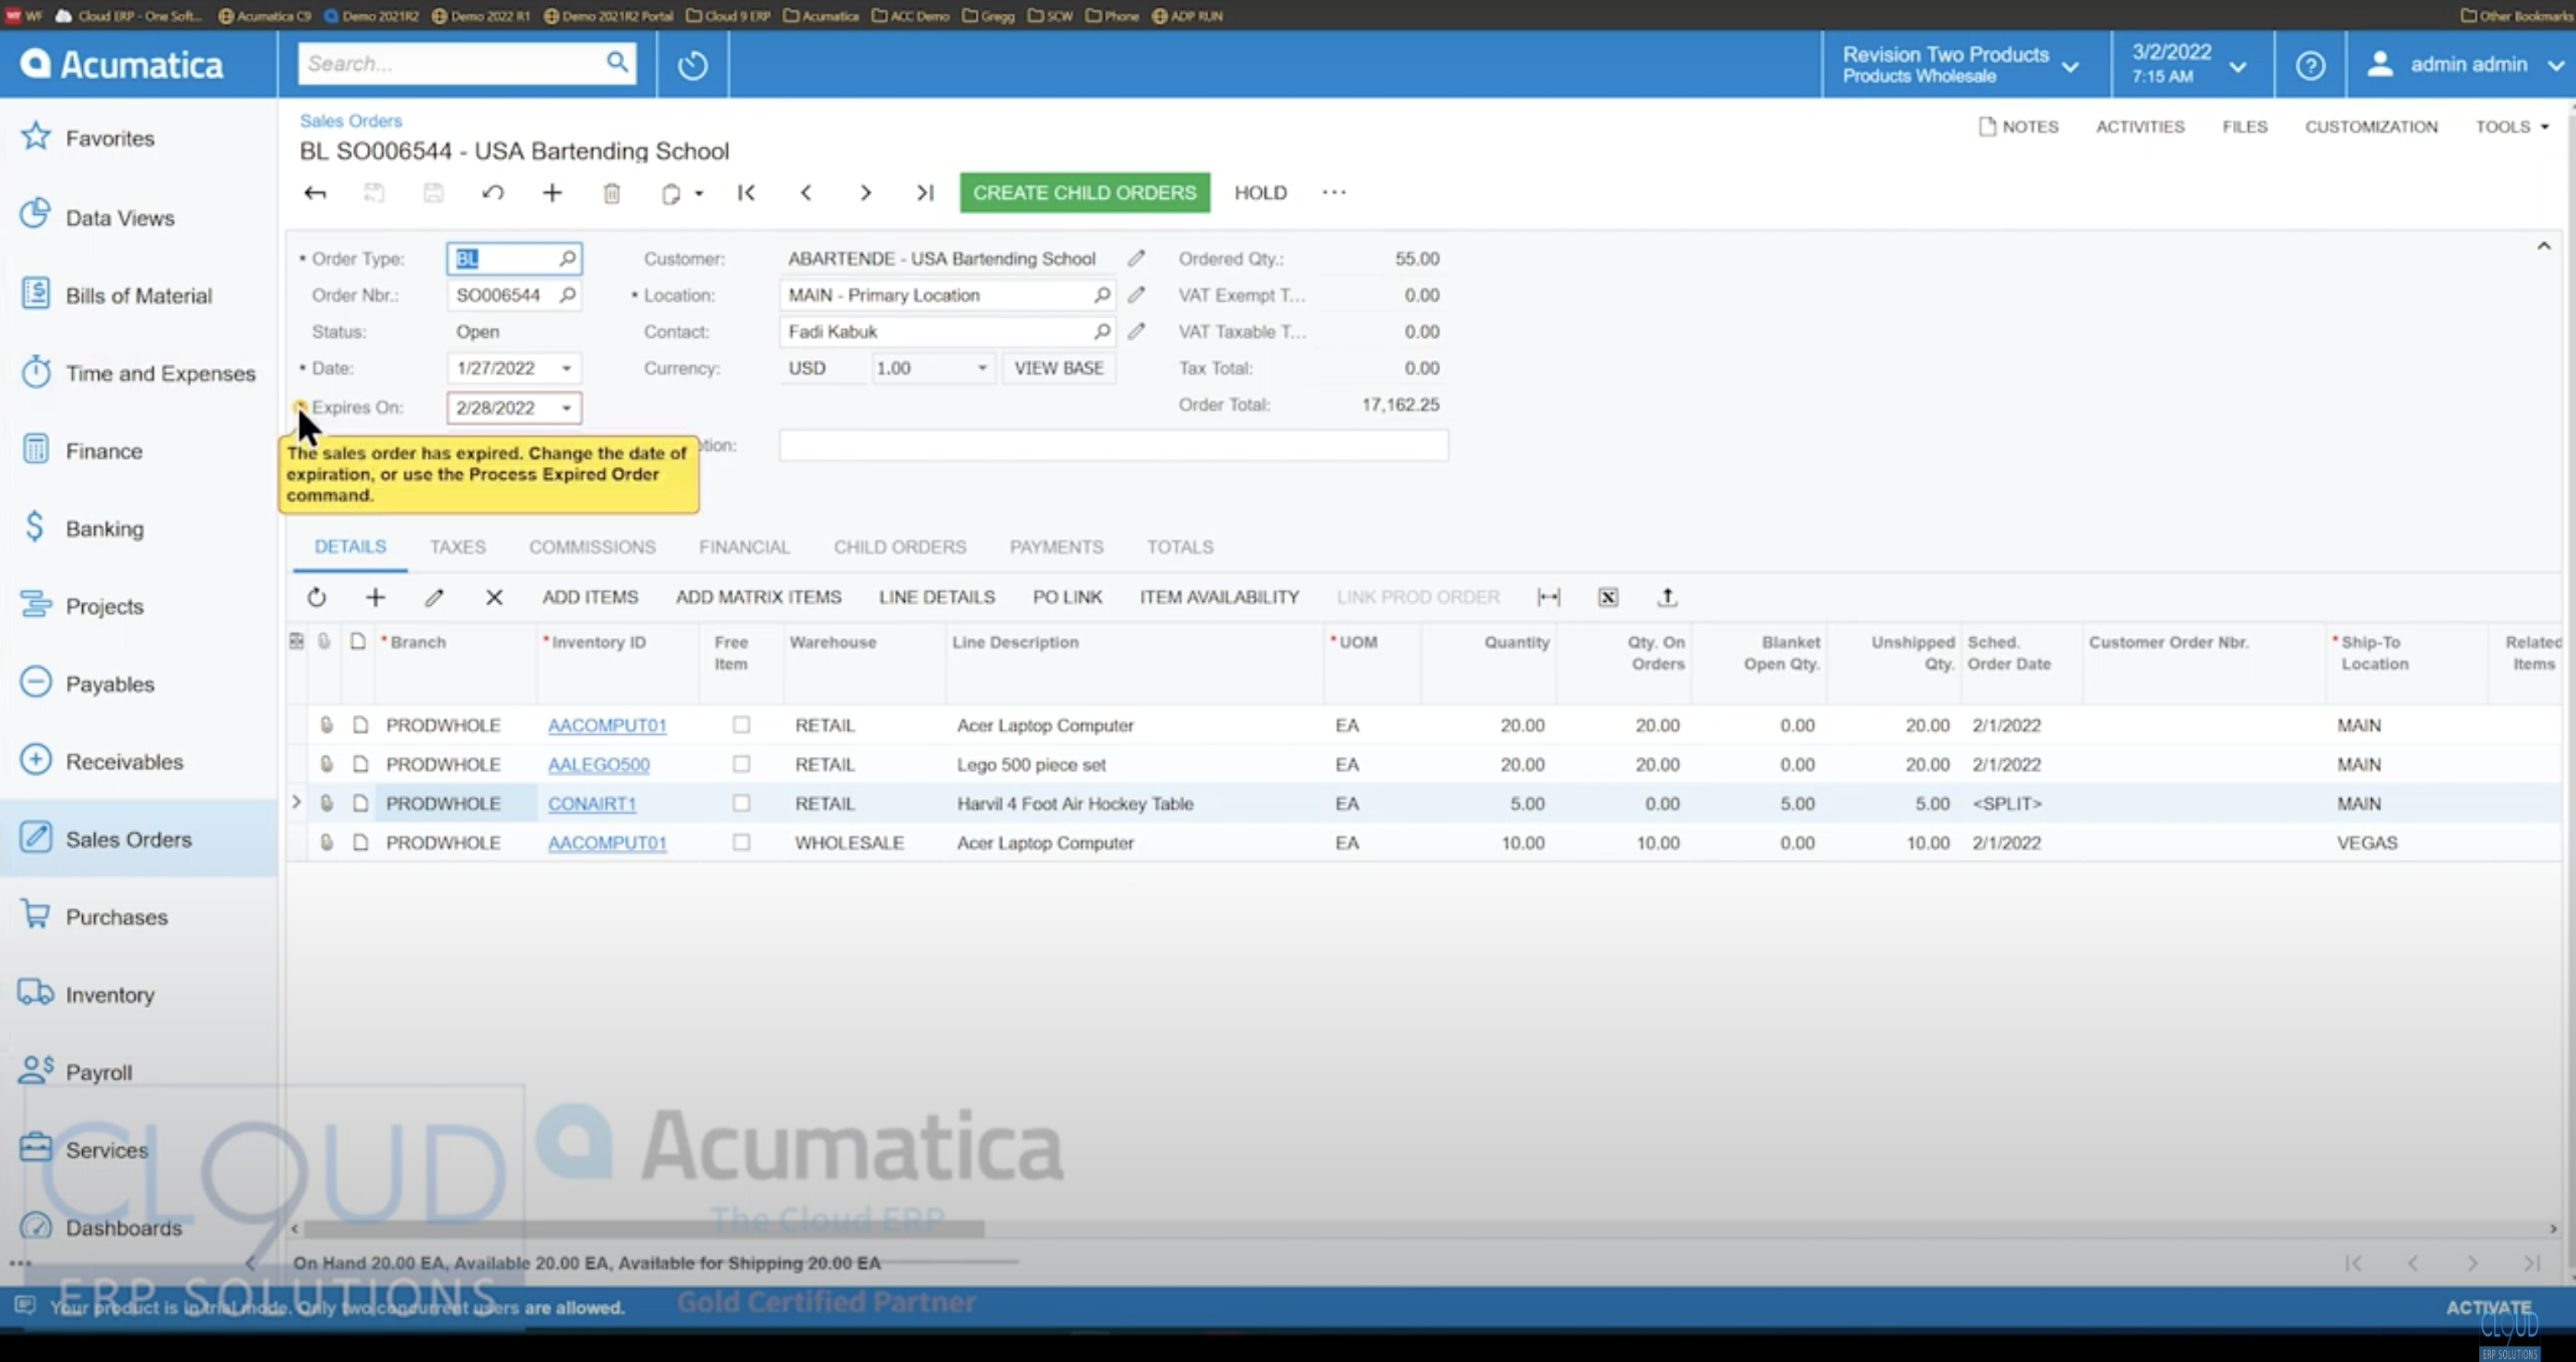Viewport: 2576px width, 1362px height.
Task: Enable Free Item on the CONAIRT1 Air Hockey row
Action: (741, 803)
